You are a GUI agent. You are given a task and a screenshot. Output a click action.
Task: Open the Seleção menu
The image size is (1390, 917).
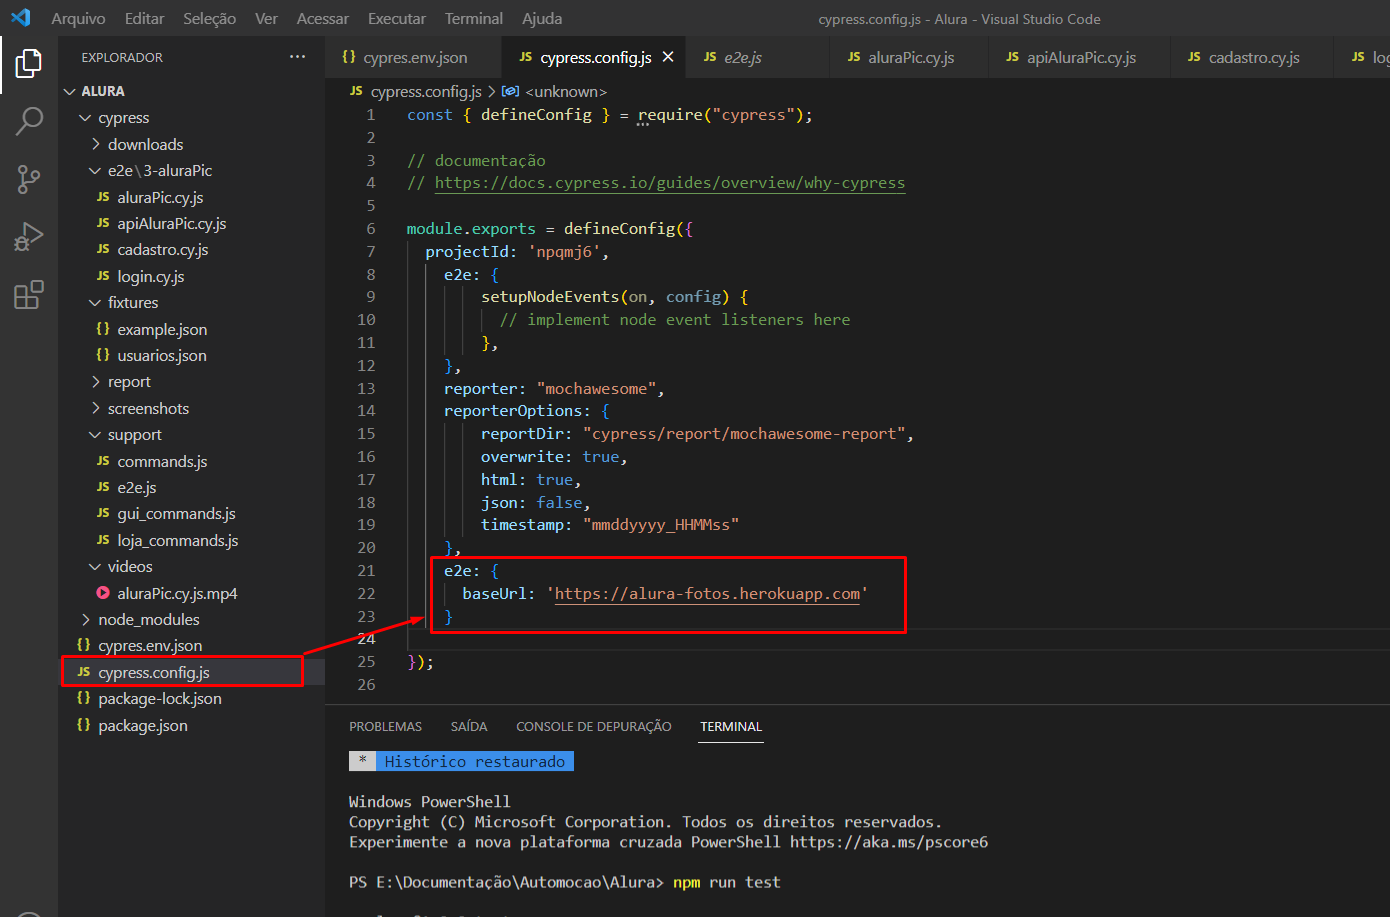pyautogui.click(x=210, y=18)
